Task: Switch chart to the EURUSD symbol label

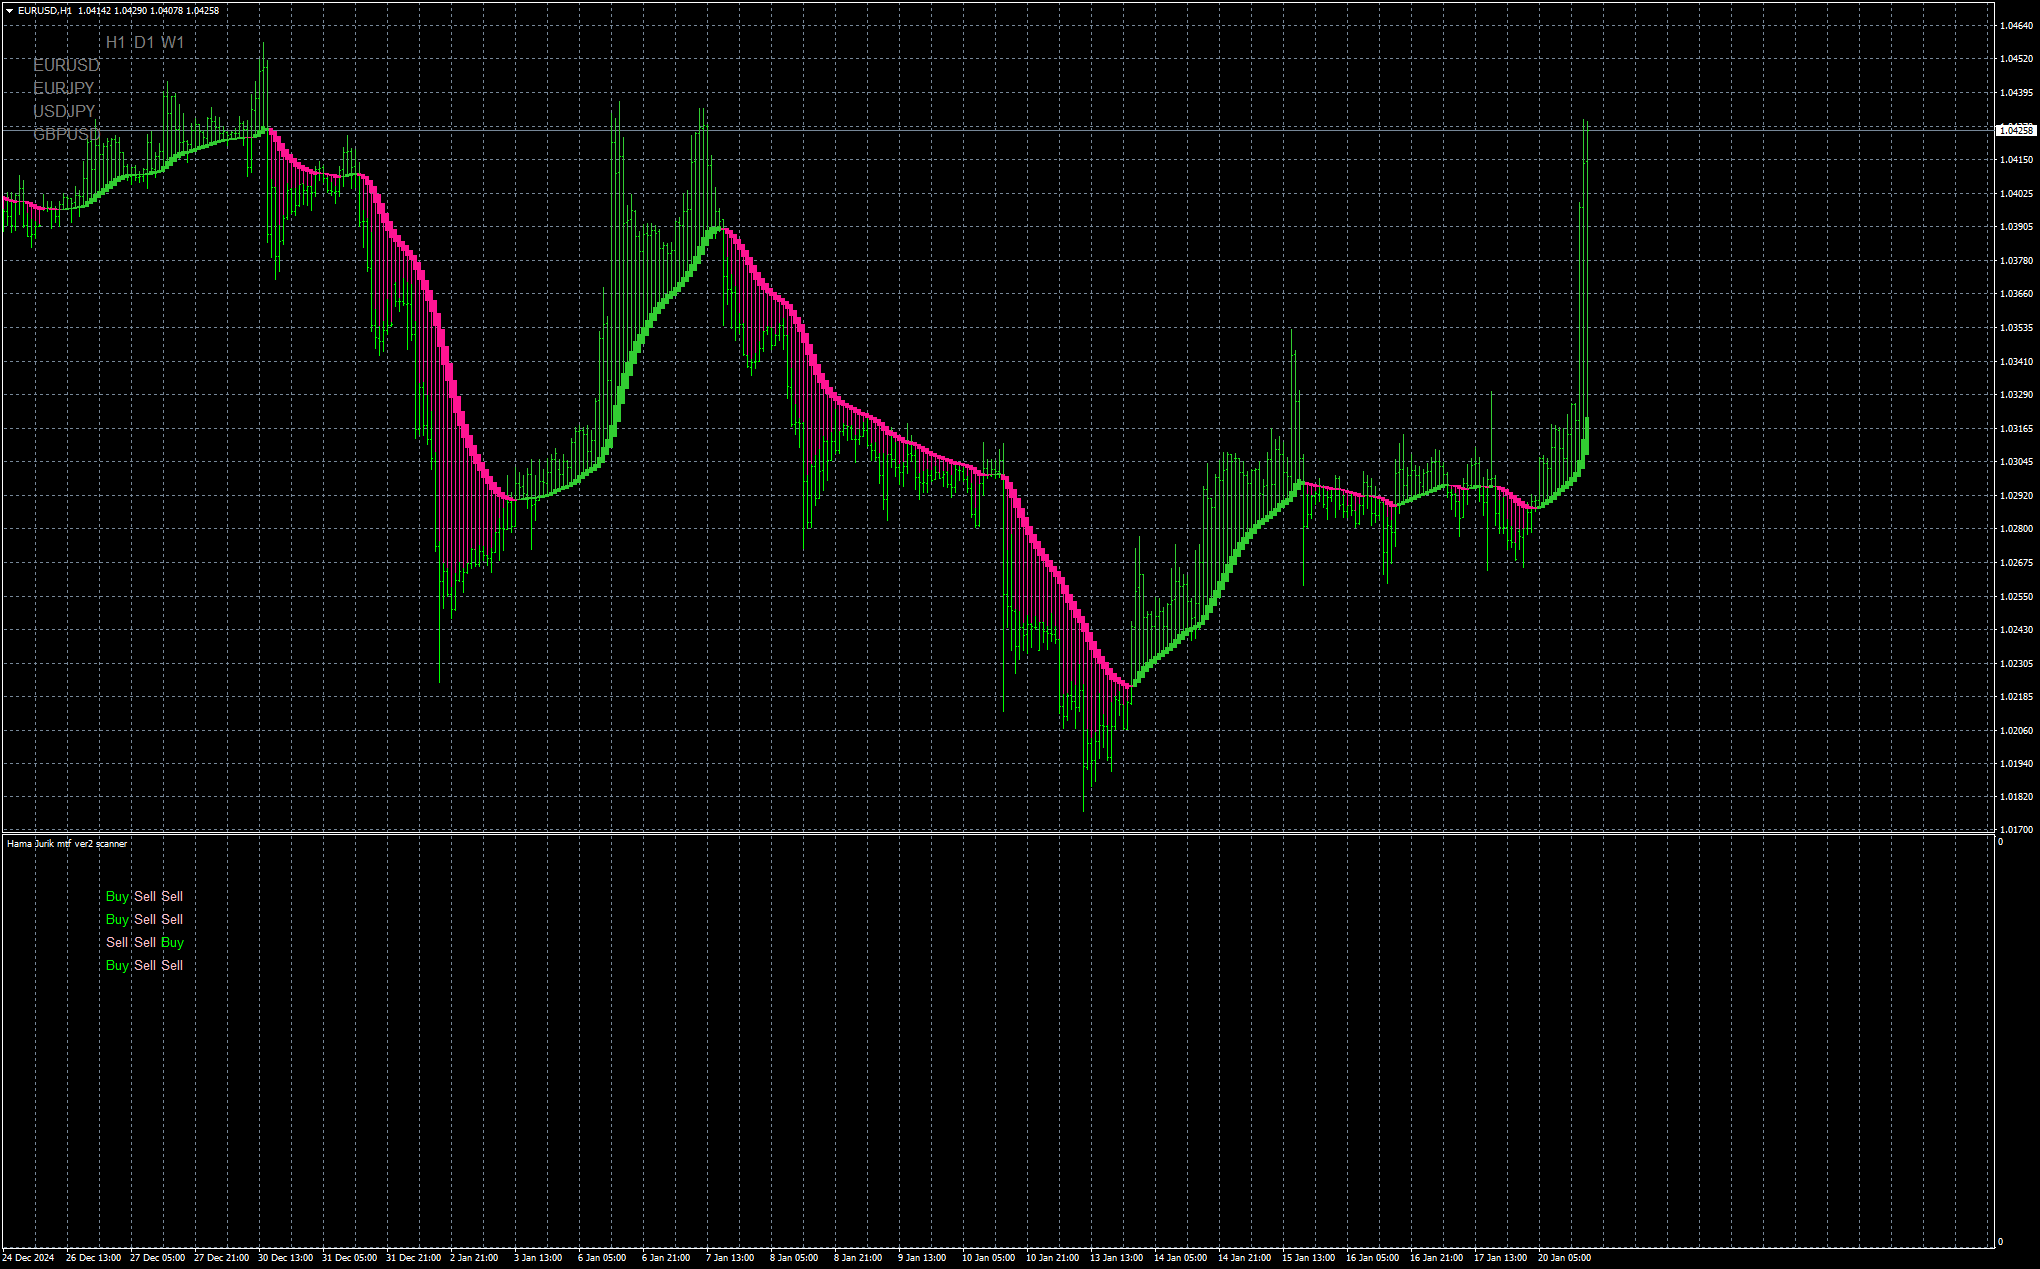Action: (66, 65)
